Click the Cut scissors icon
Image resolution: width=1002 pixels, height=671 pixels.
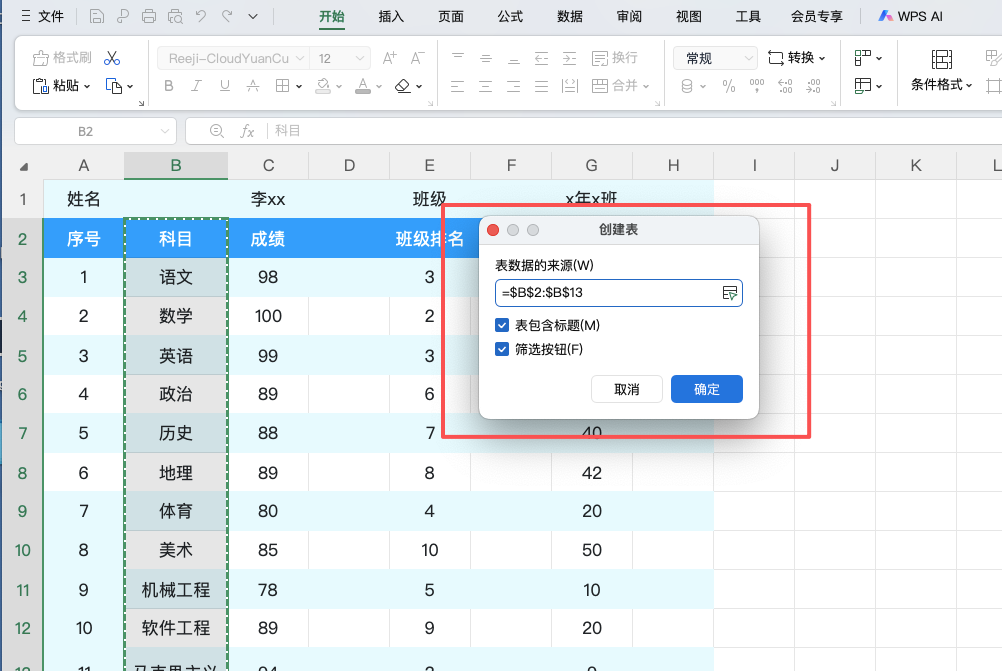pyautogui.click(x=115, y=57)
